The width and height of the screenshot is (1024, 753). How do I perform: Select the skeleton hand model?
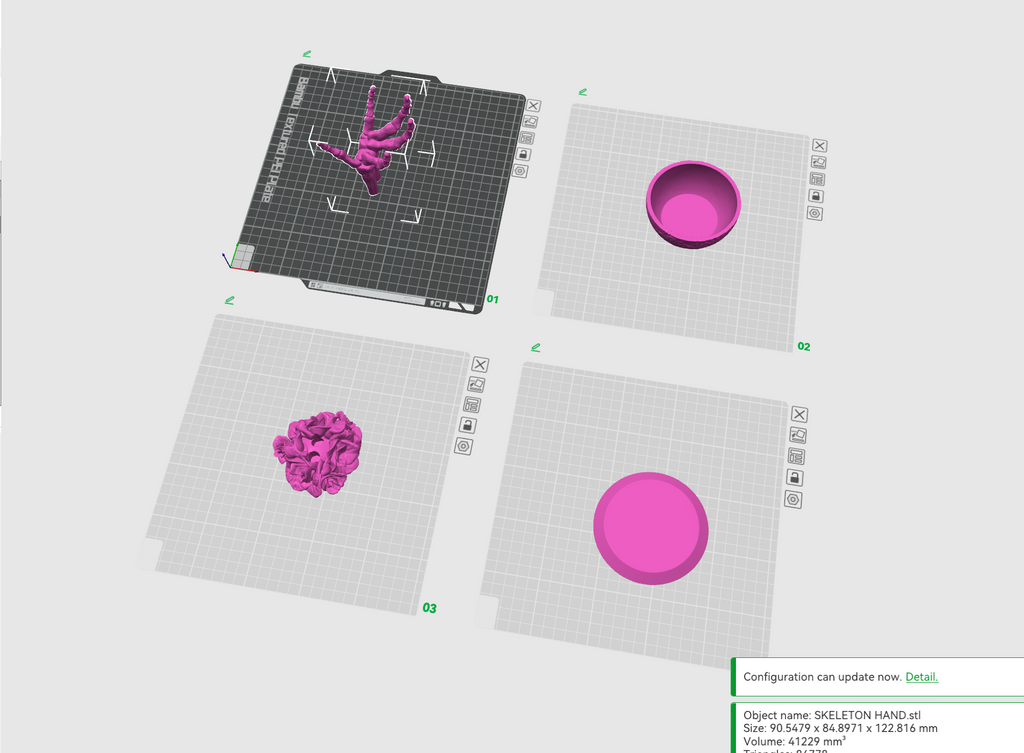(372, 140)
